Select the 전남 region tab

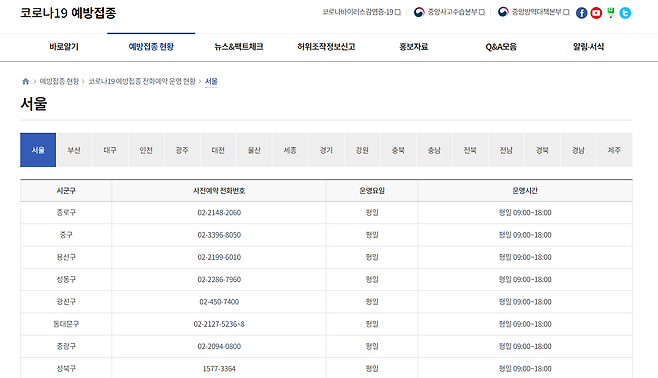click(506, 150)
